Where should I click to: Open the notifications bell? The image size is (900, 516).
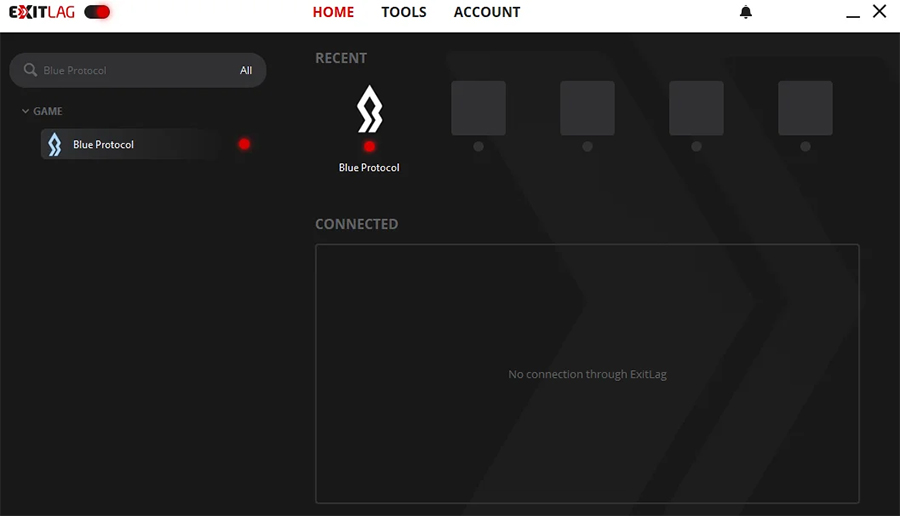[746, 12]
